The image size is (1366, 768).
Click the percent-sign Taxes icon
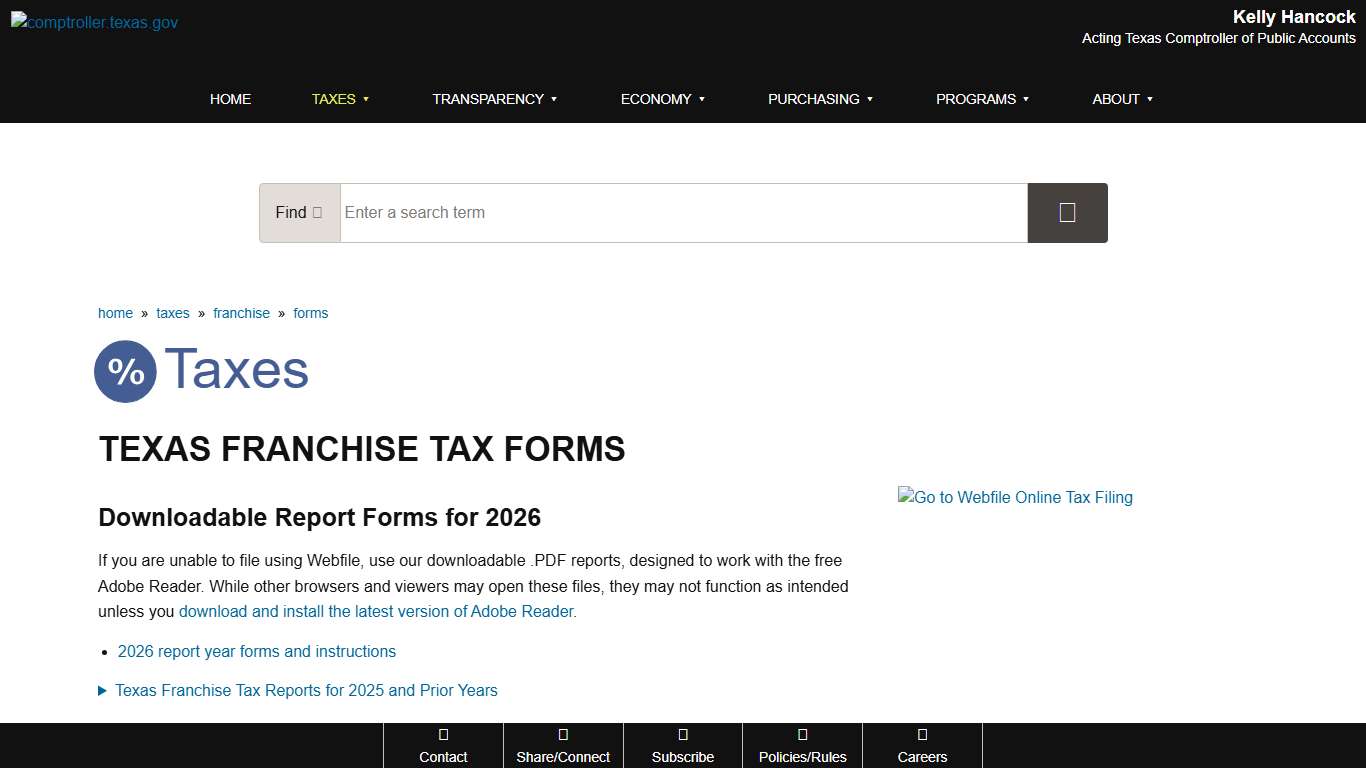tap(125, 371)
